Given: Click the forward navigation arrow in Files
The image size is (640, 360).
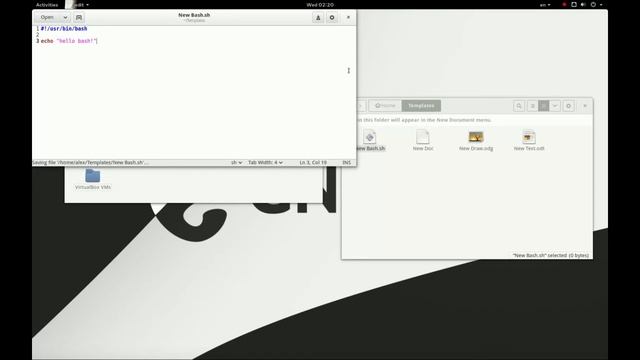Looking at the screenshot, I should [361, 106].
